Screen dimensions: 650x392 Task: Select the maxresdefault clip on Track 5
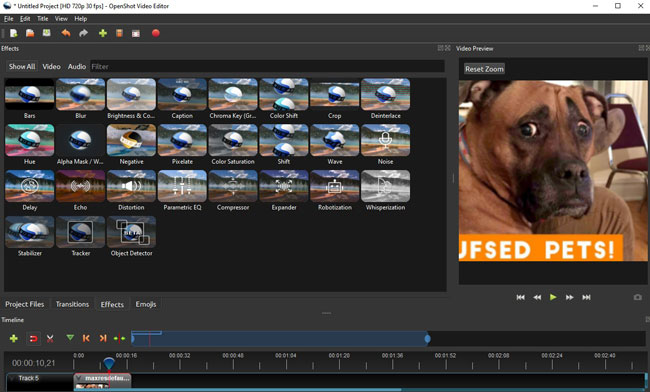(102, 381)
